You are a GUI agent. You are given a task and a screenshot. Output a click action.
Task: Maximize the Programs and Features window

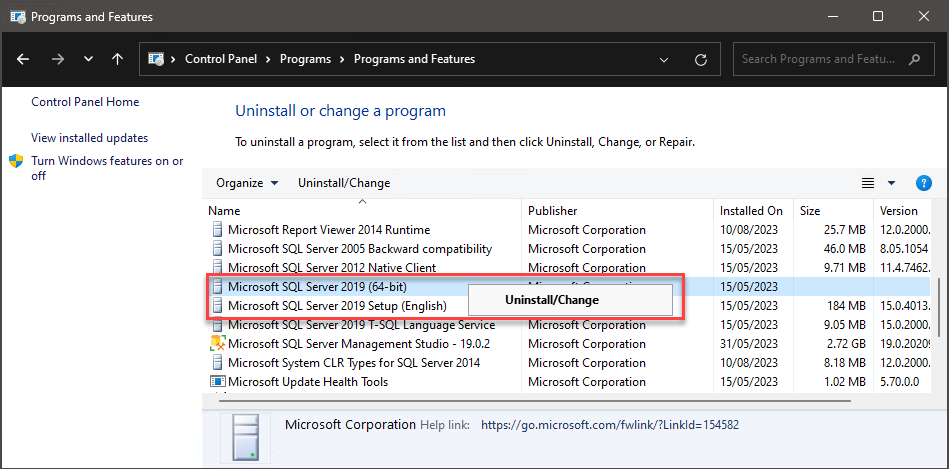pos(878,16)
